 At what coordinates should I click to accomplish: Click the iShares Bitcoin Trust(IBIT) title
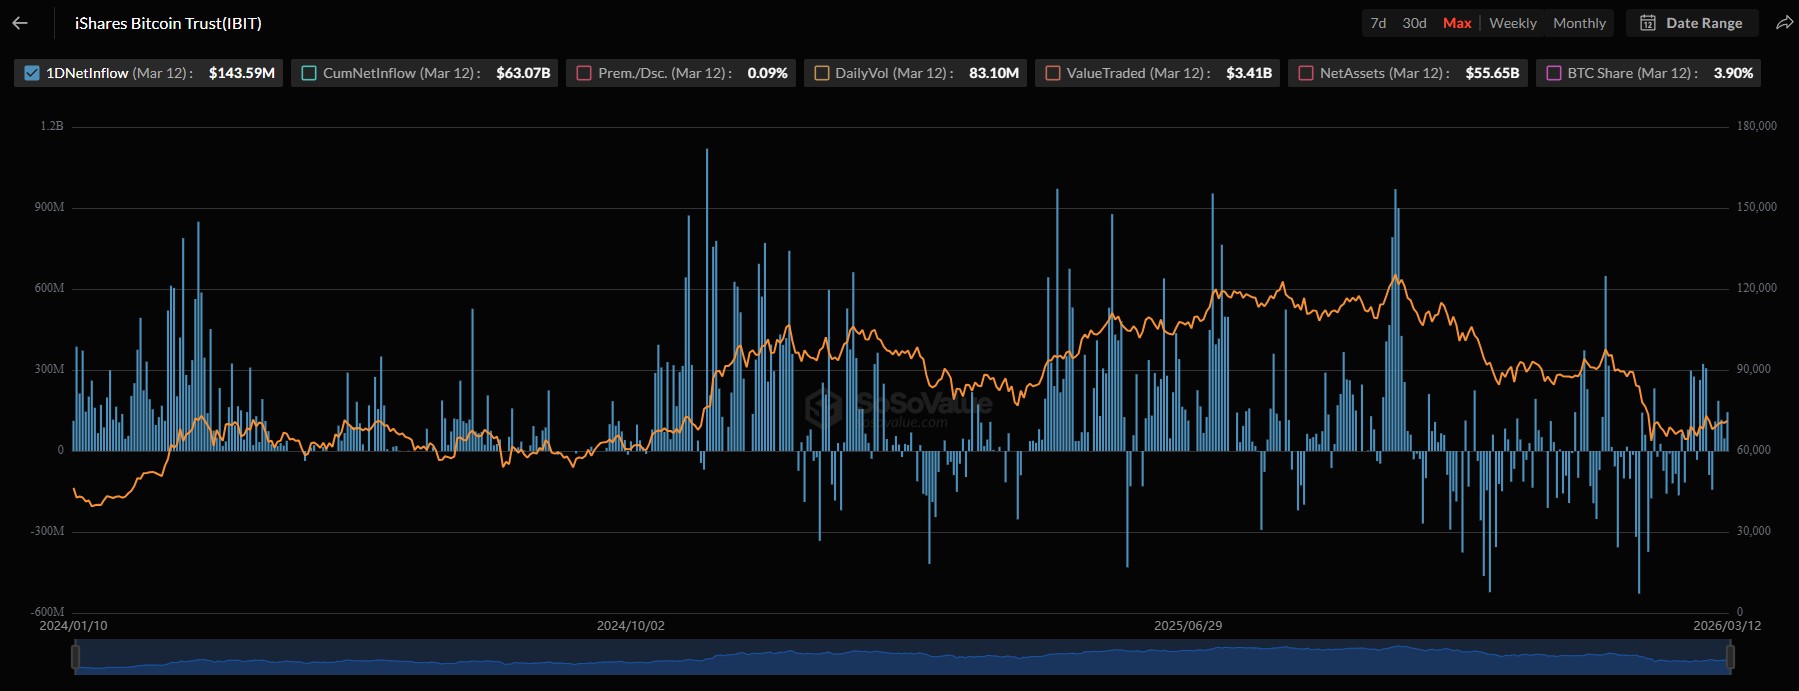click(168, 23)
